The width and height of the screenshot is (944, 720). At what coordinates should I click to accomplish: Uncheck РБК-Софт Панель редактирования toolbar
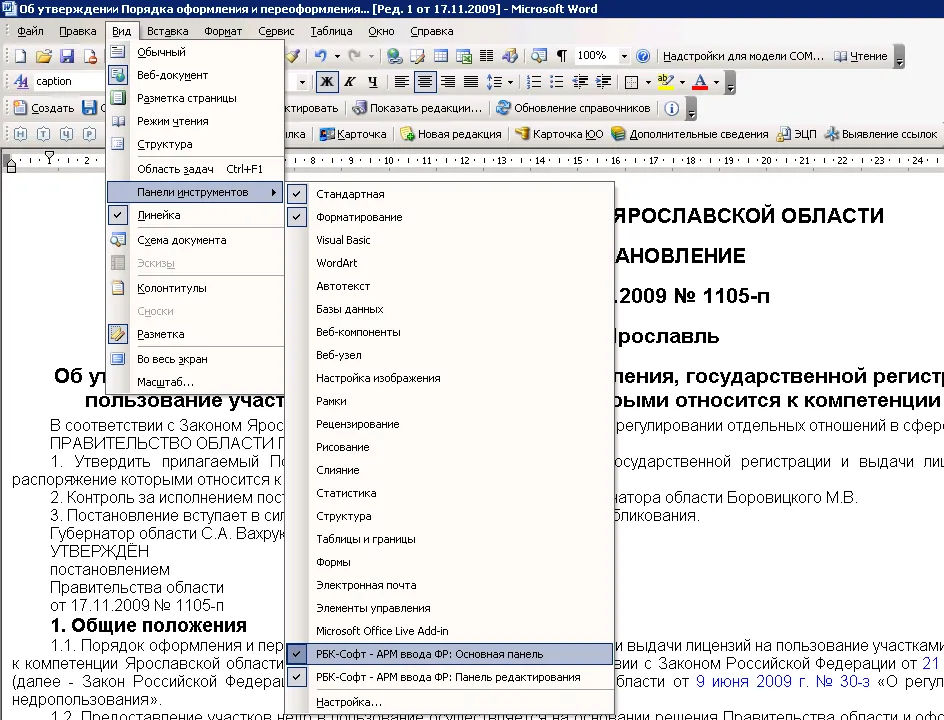[450, 677]
